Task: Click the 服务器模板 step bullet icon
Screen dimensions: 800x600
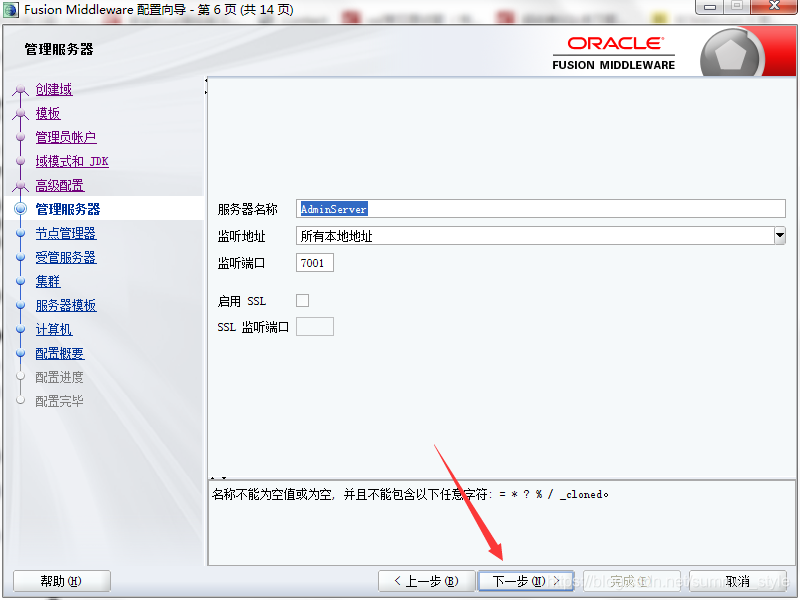Action: (x=20, y=305)
